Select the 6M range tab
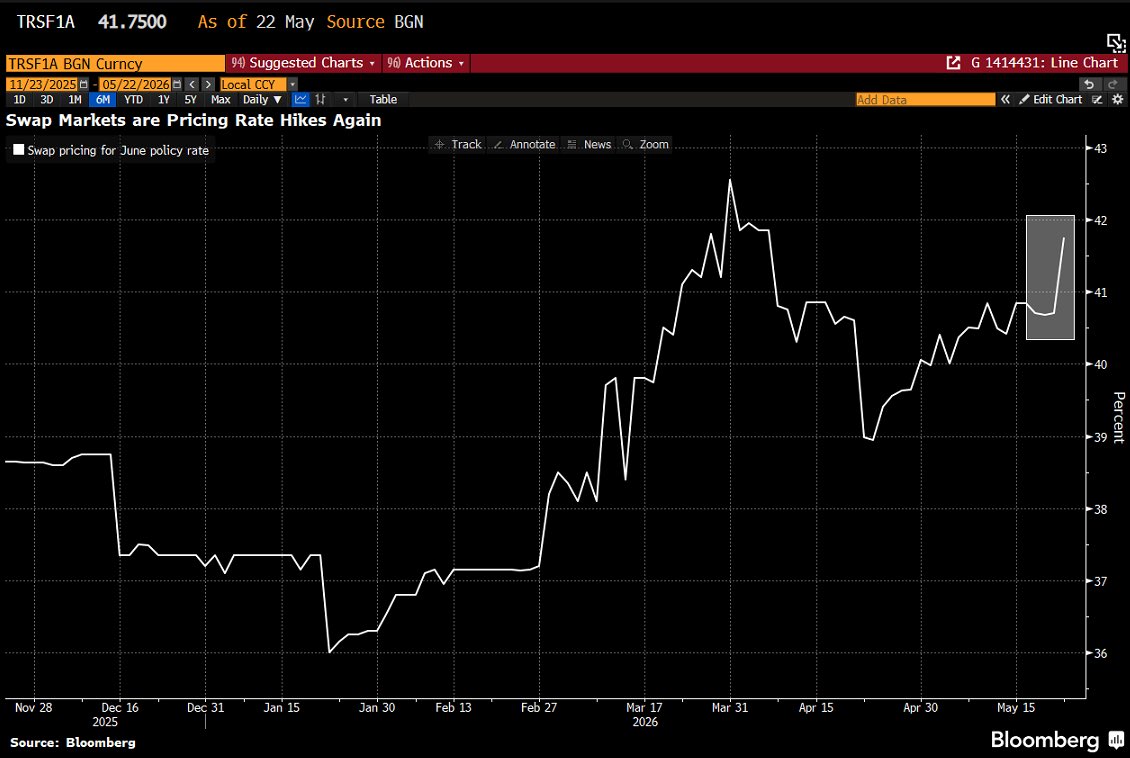 103,99
